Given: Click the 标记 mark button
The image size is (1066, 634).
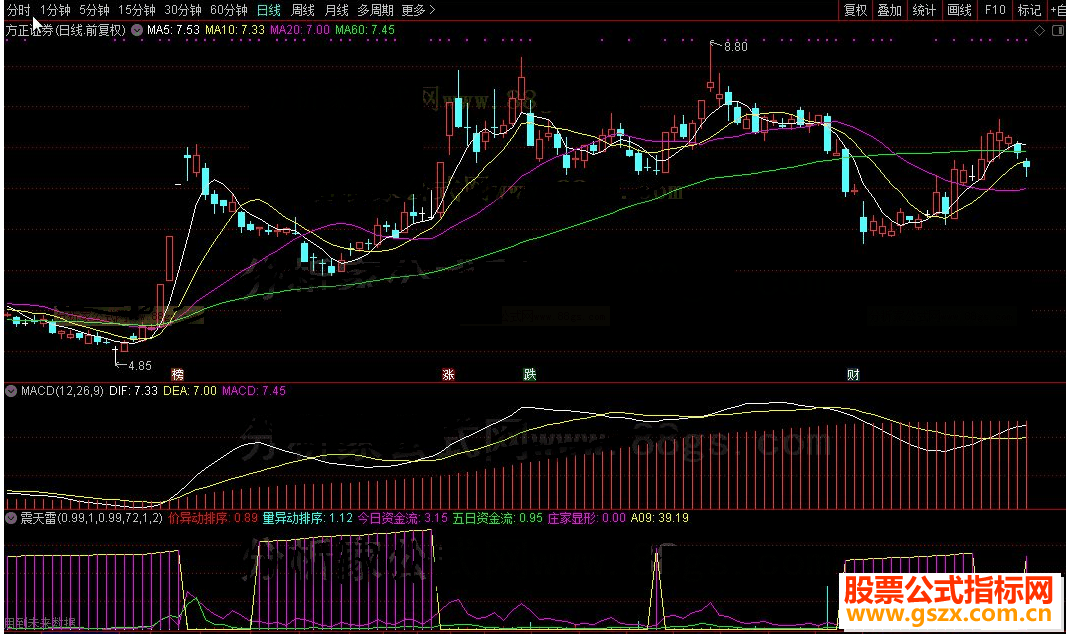Looking at the screenshot, I should [x=1029, y=10].
